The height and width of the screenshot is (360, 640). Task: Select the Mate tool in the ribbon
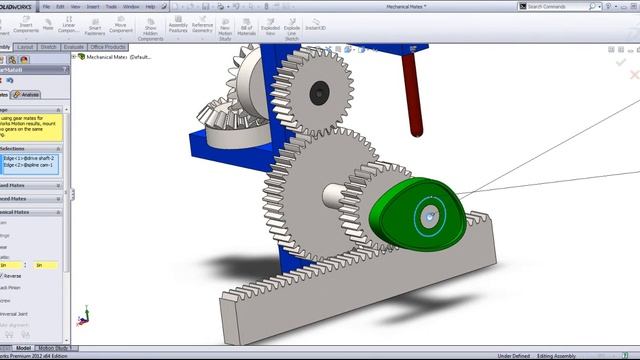(48, 24)
